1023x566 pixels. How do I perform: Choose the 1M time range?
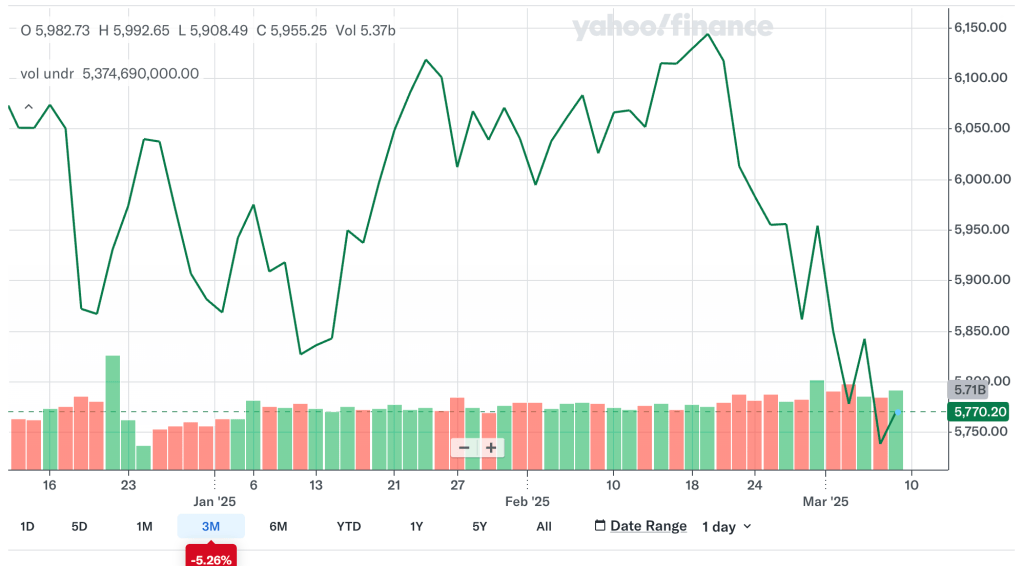pos(144,526)
